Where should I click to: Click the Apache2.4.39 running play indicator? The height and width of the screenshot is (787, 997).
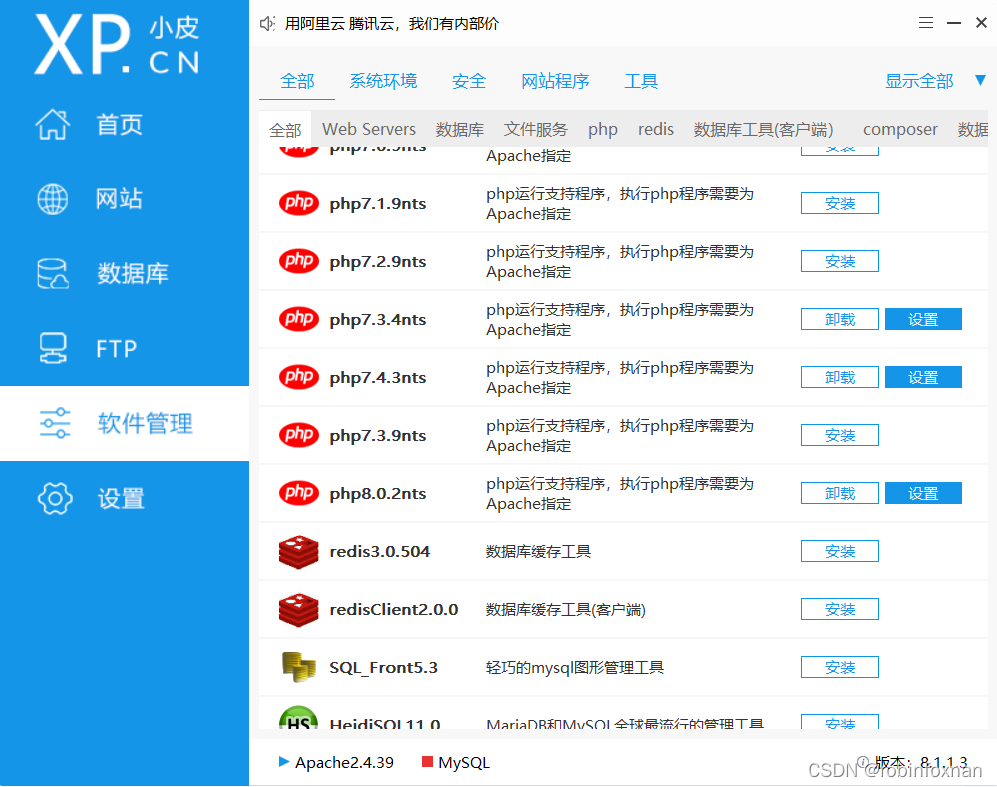(x=284, y=762)
